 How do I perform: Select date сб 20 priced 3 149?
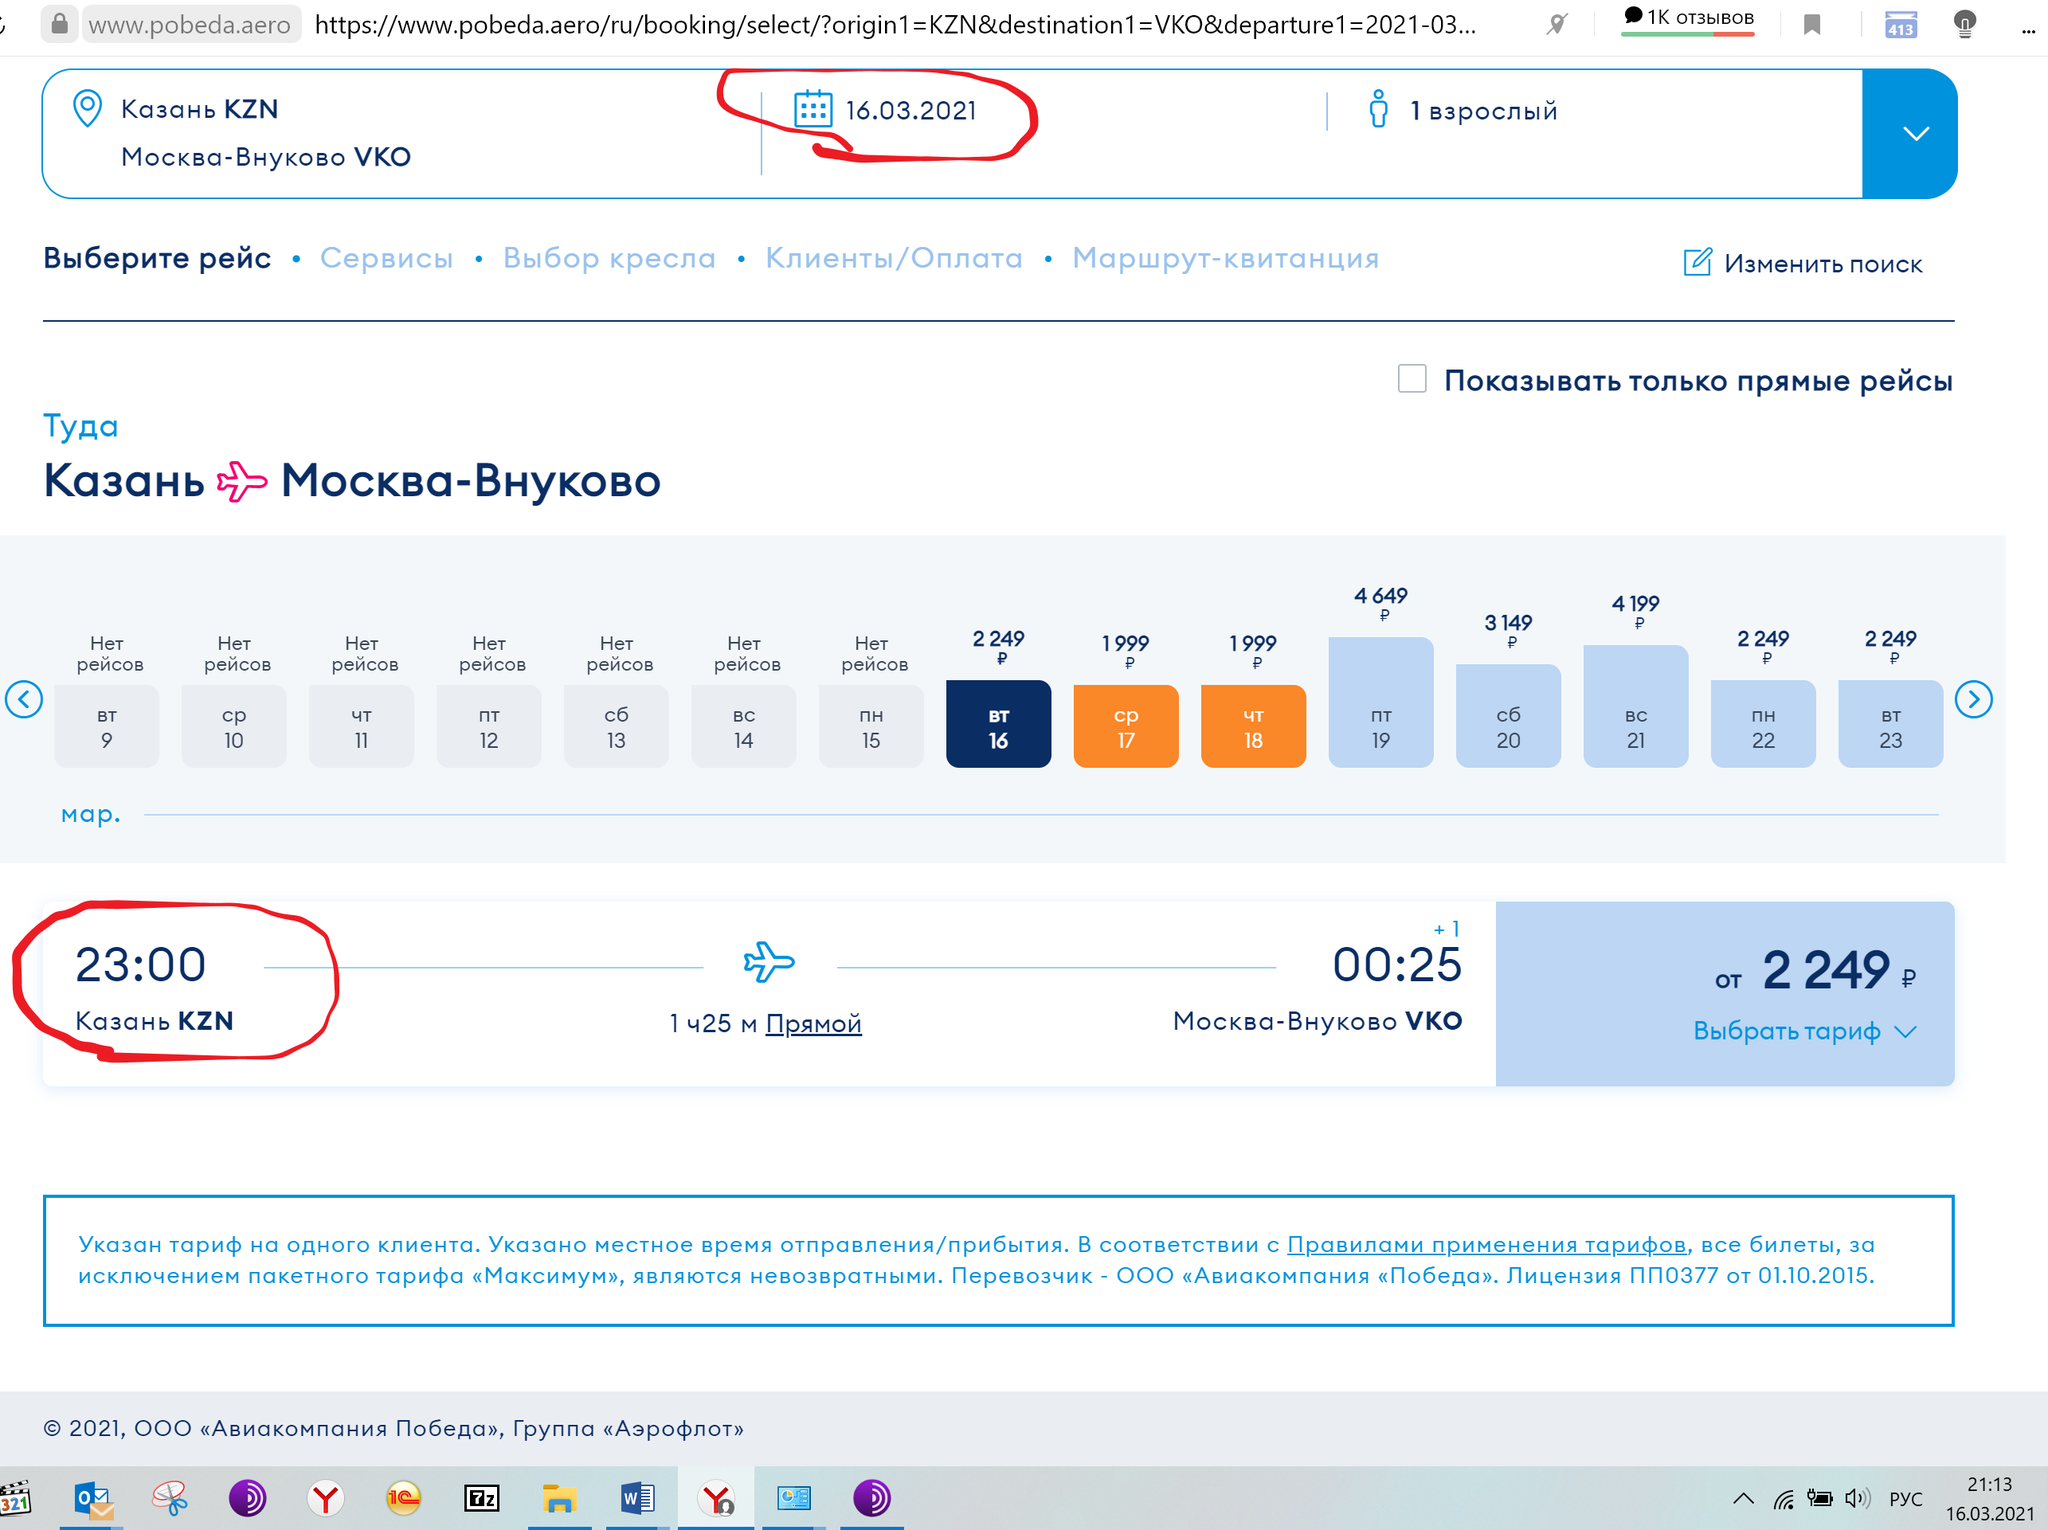click(1508, 716)
